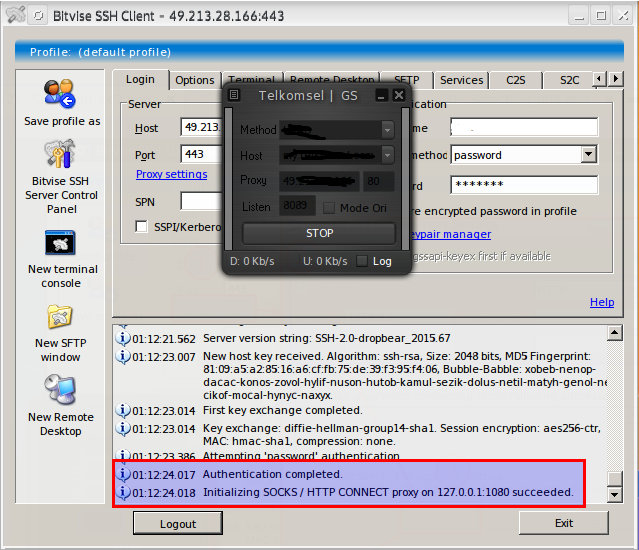The width and height of the screenshot is (639, 550).
Task: Click Bitvise app icon in title bar
Action: pos(16,15)
